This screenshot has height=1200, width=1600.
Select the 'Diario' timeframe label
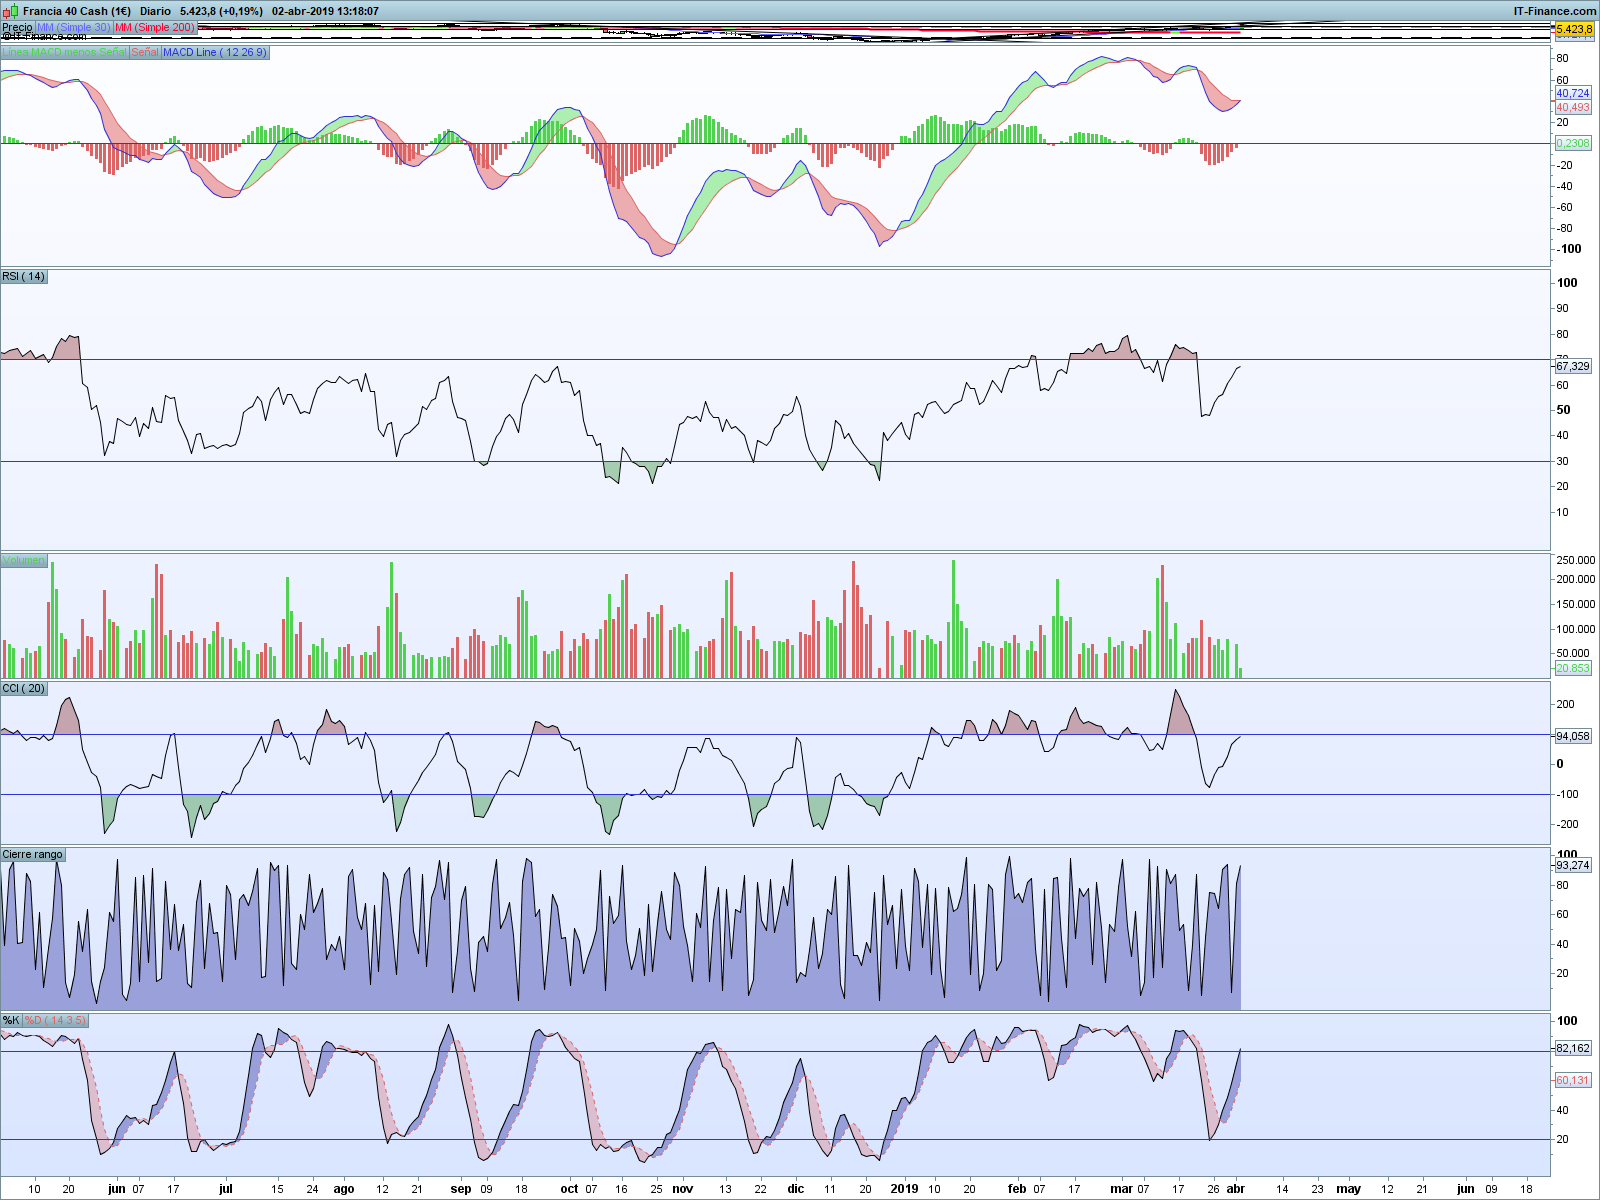tap(155, 11)
